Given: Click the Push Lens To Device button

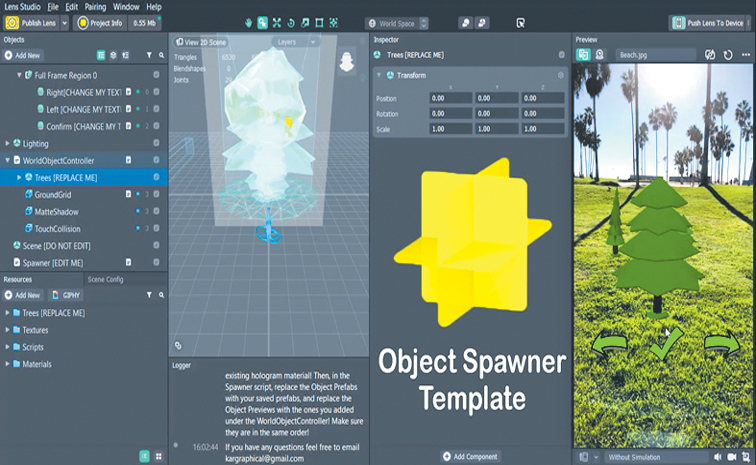Looking at the screenshot, I should 708,23.
